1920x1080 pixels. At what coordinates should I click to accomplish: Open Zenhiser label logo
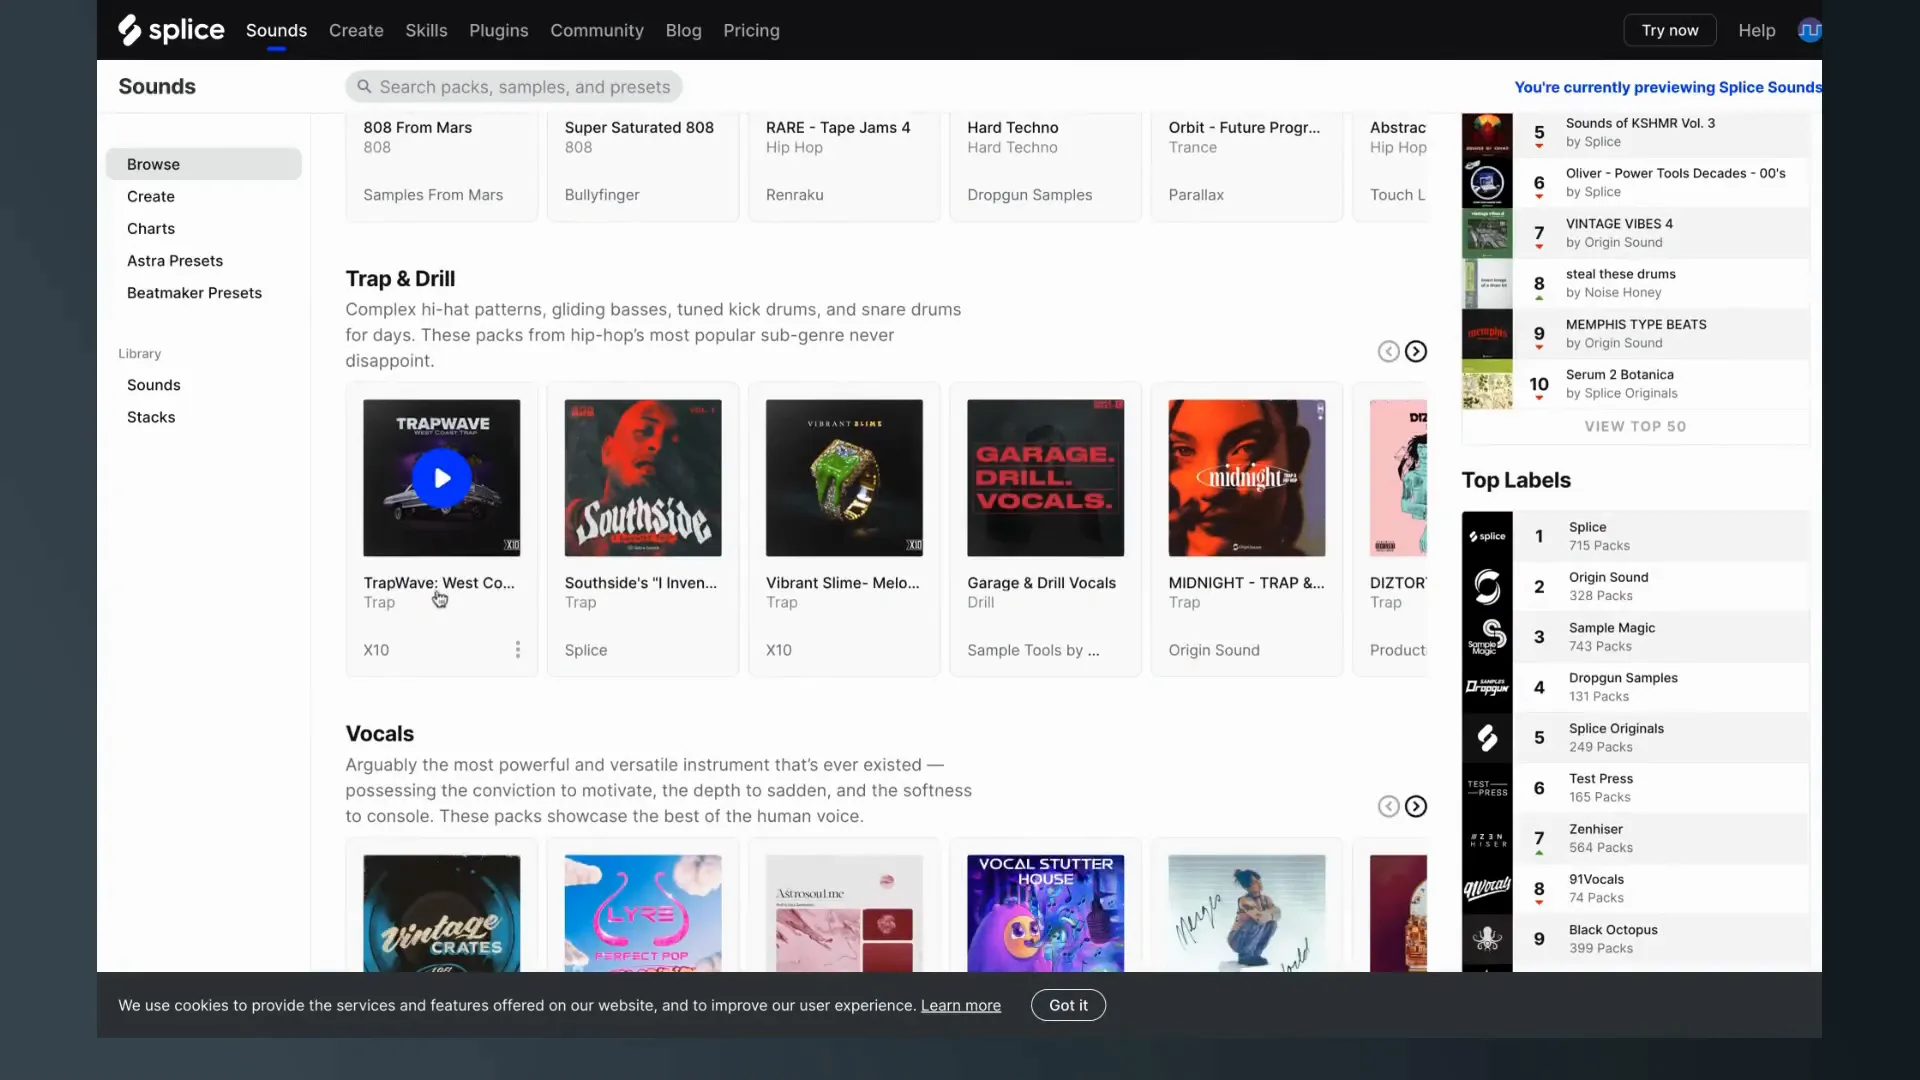tap(1487, 839)
